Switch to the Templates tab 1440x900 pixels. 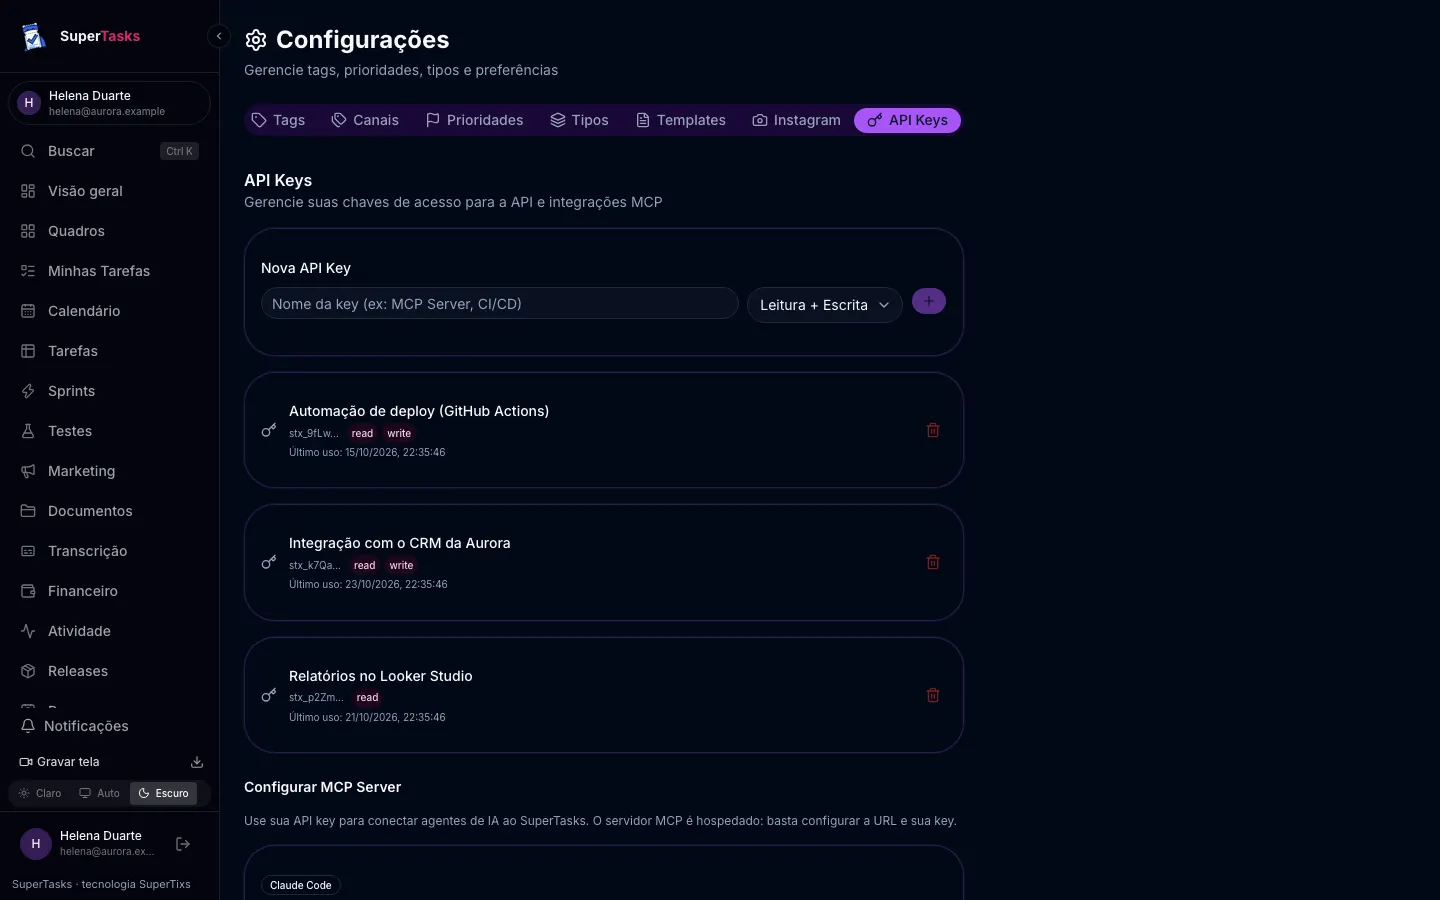(x=681, y=120)
